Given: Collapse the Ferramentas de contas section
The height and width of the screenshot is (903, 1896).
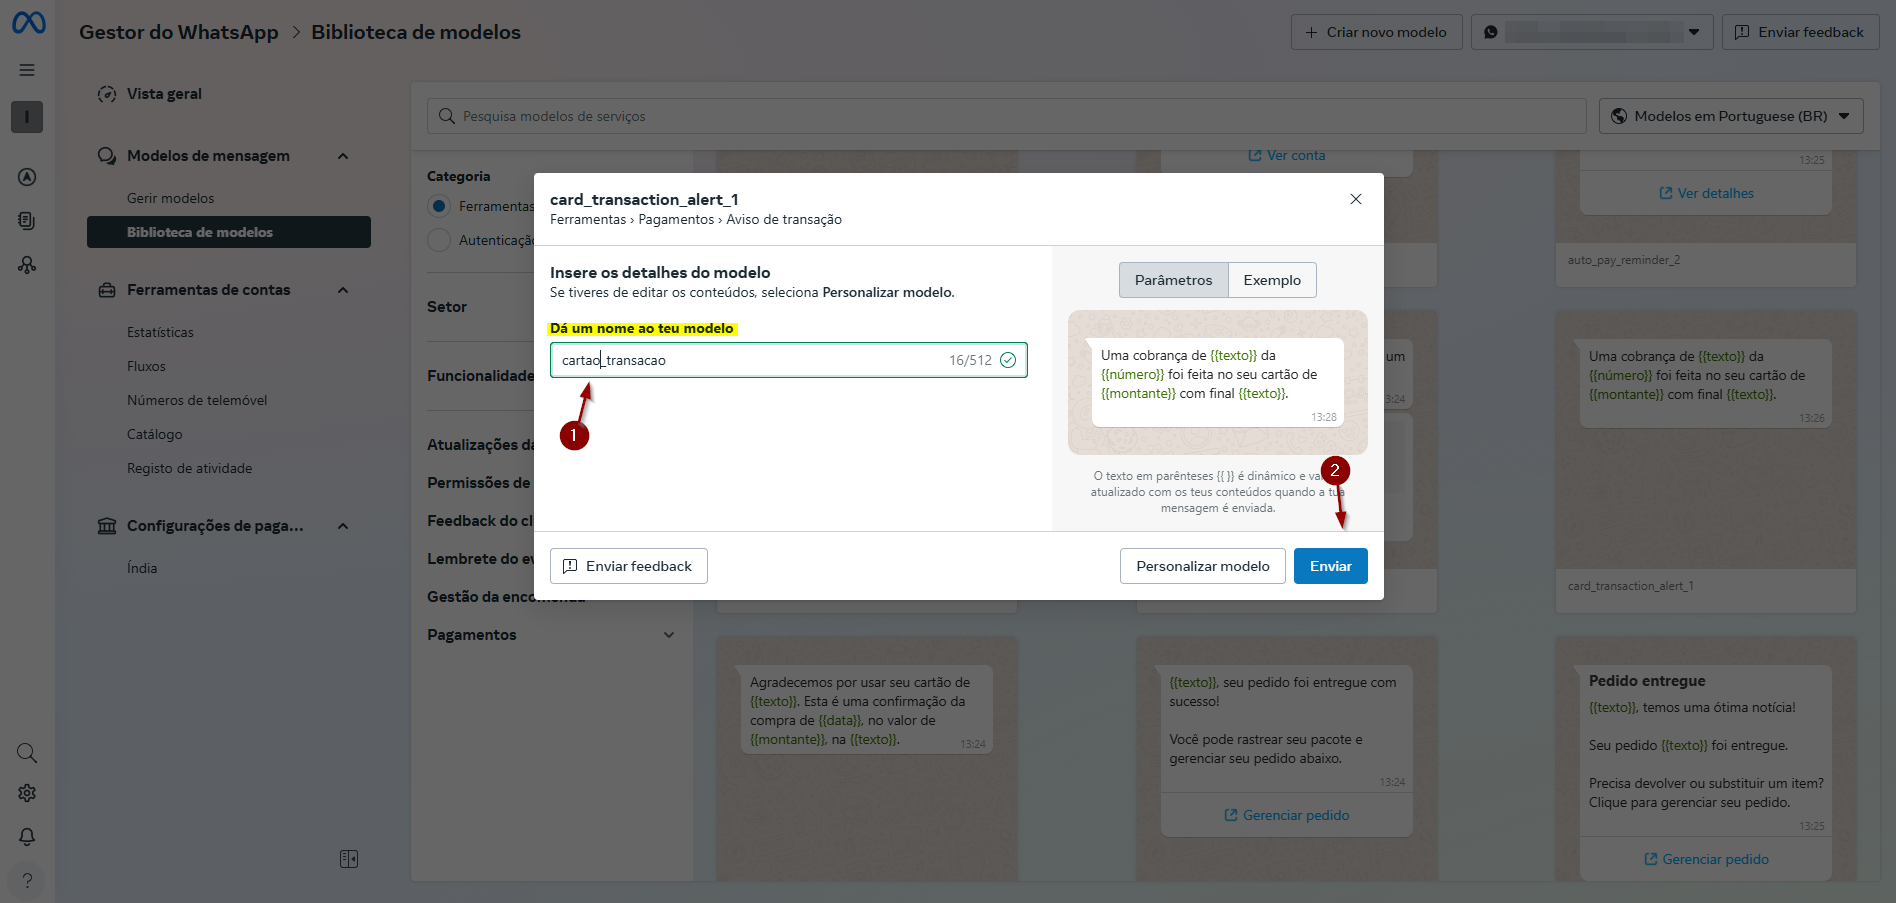Looking at the screenshot, I should click(x=343, y=290).
